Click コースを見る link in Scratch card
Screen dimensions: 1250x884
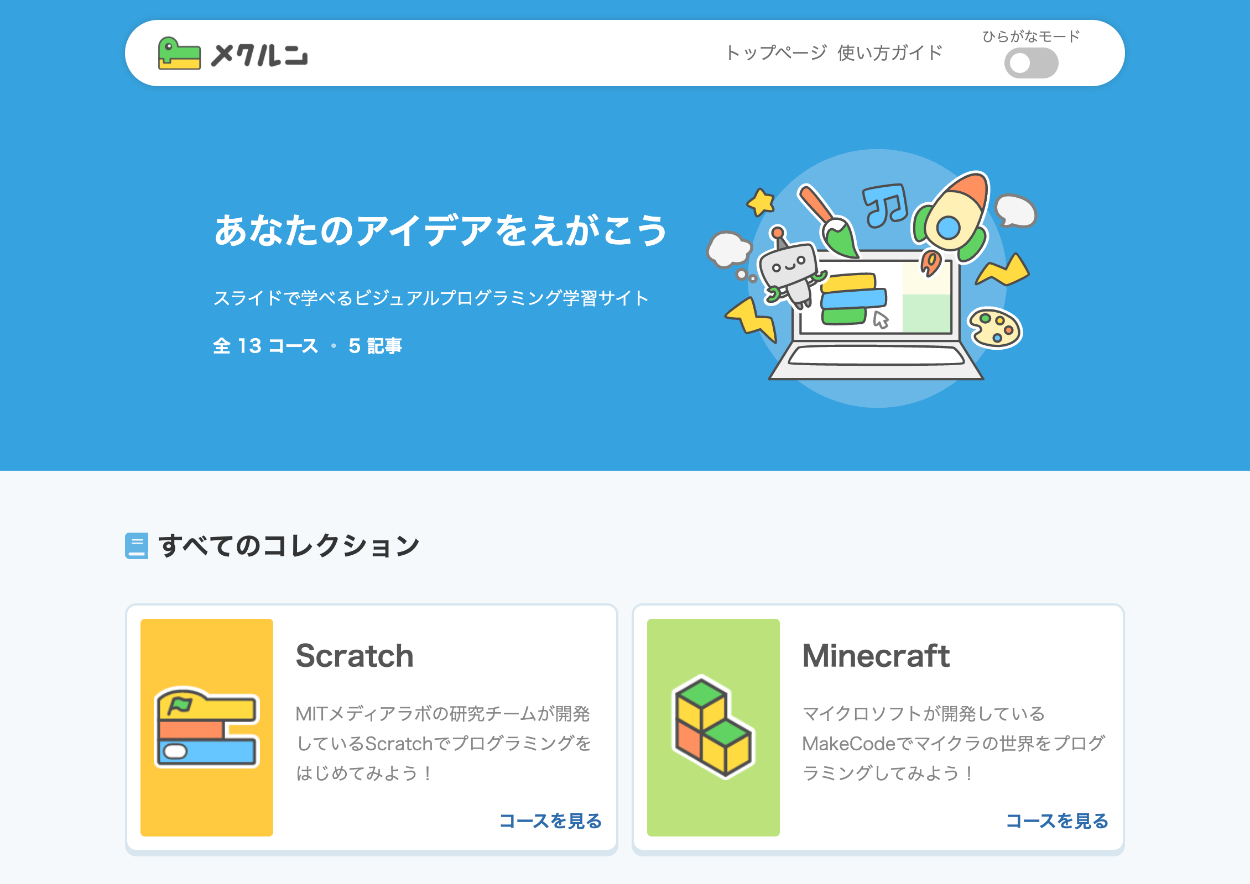[550, 821]
